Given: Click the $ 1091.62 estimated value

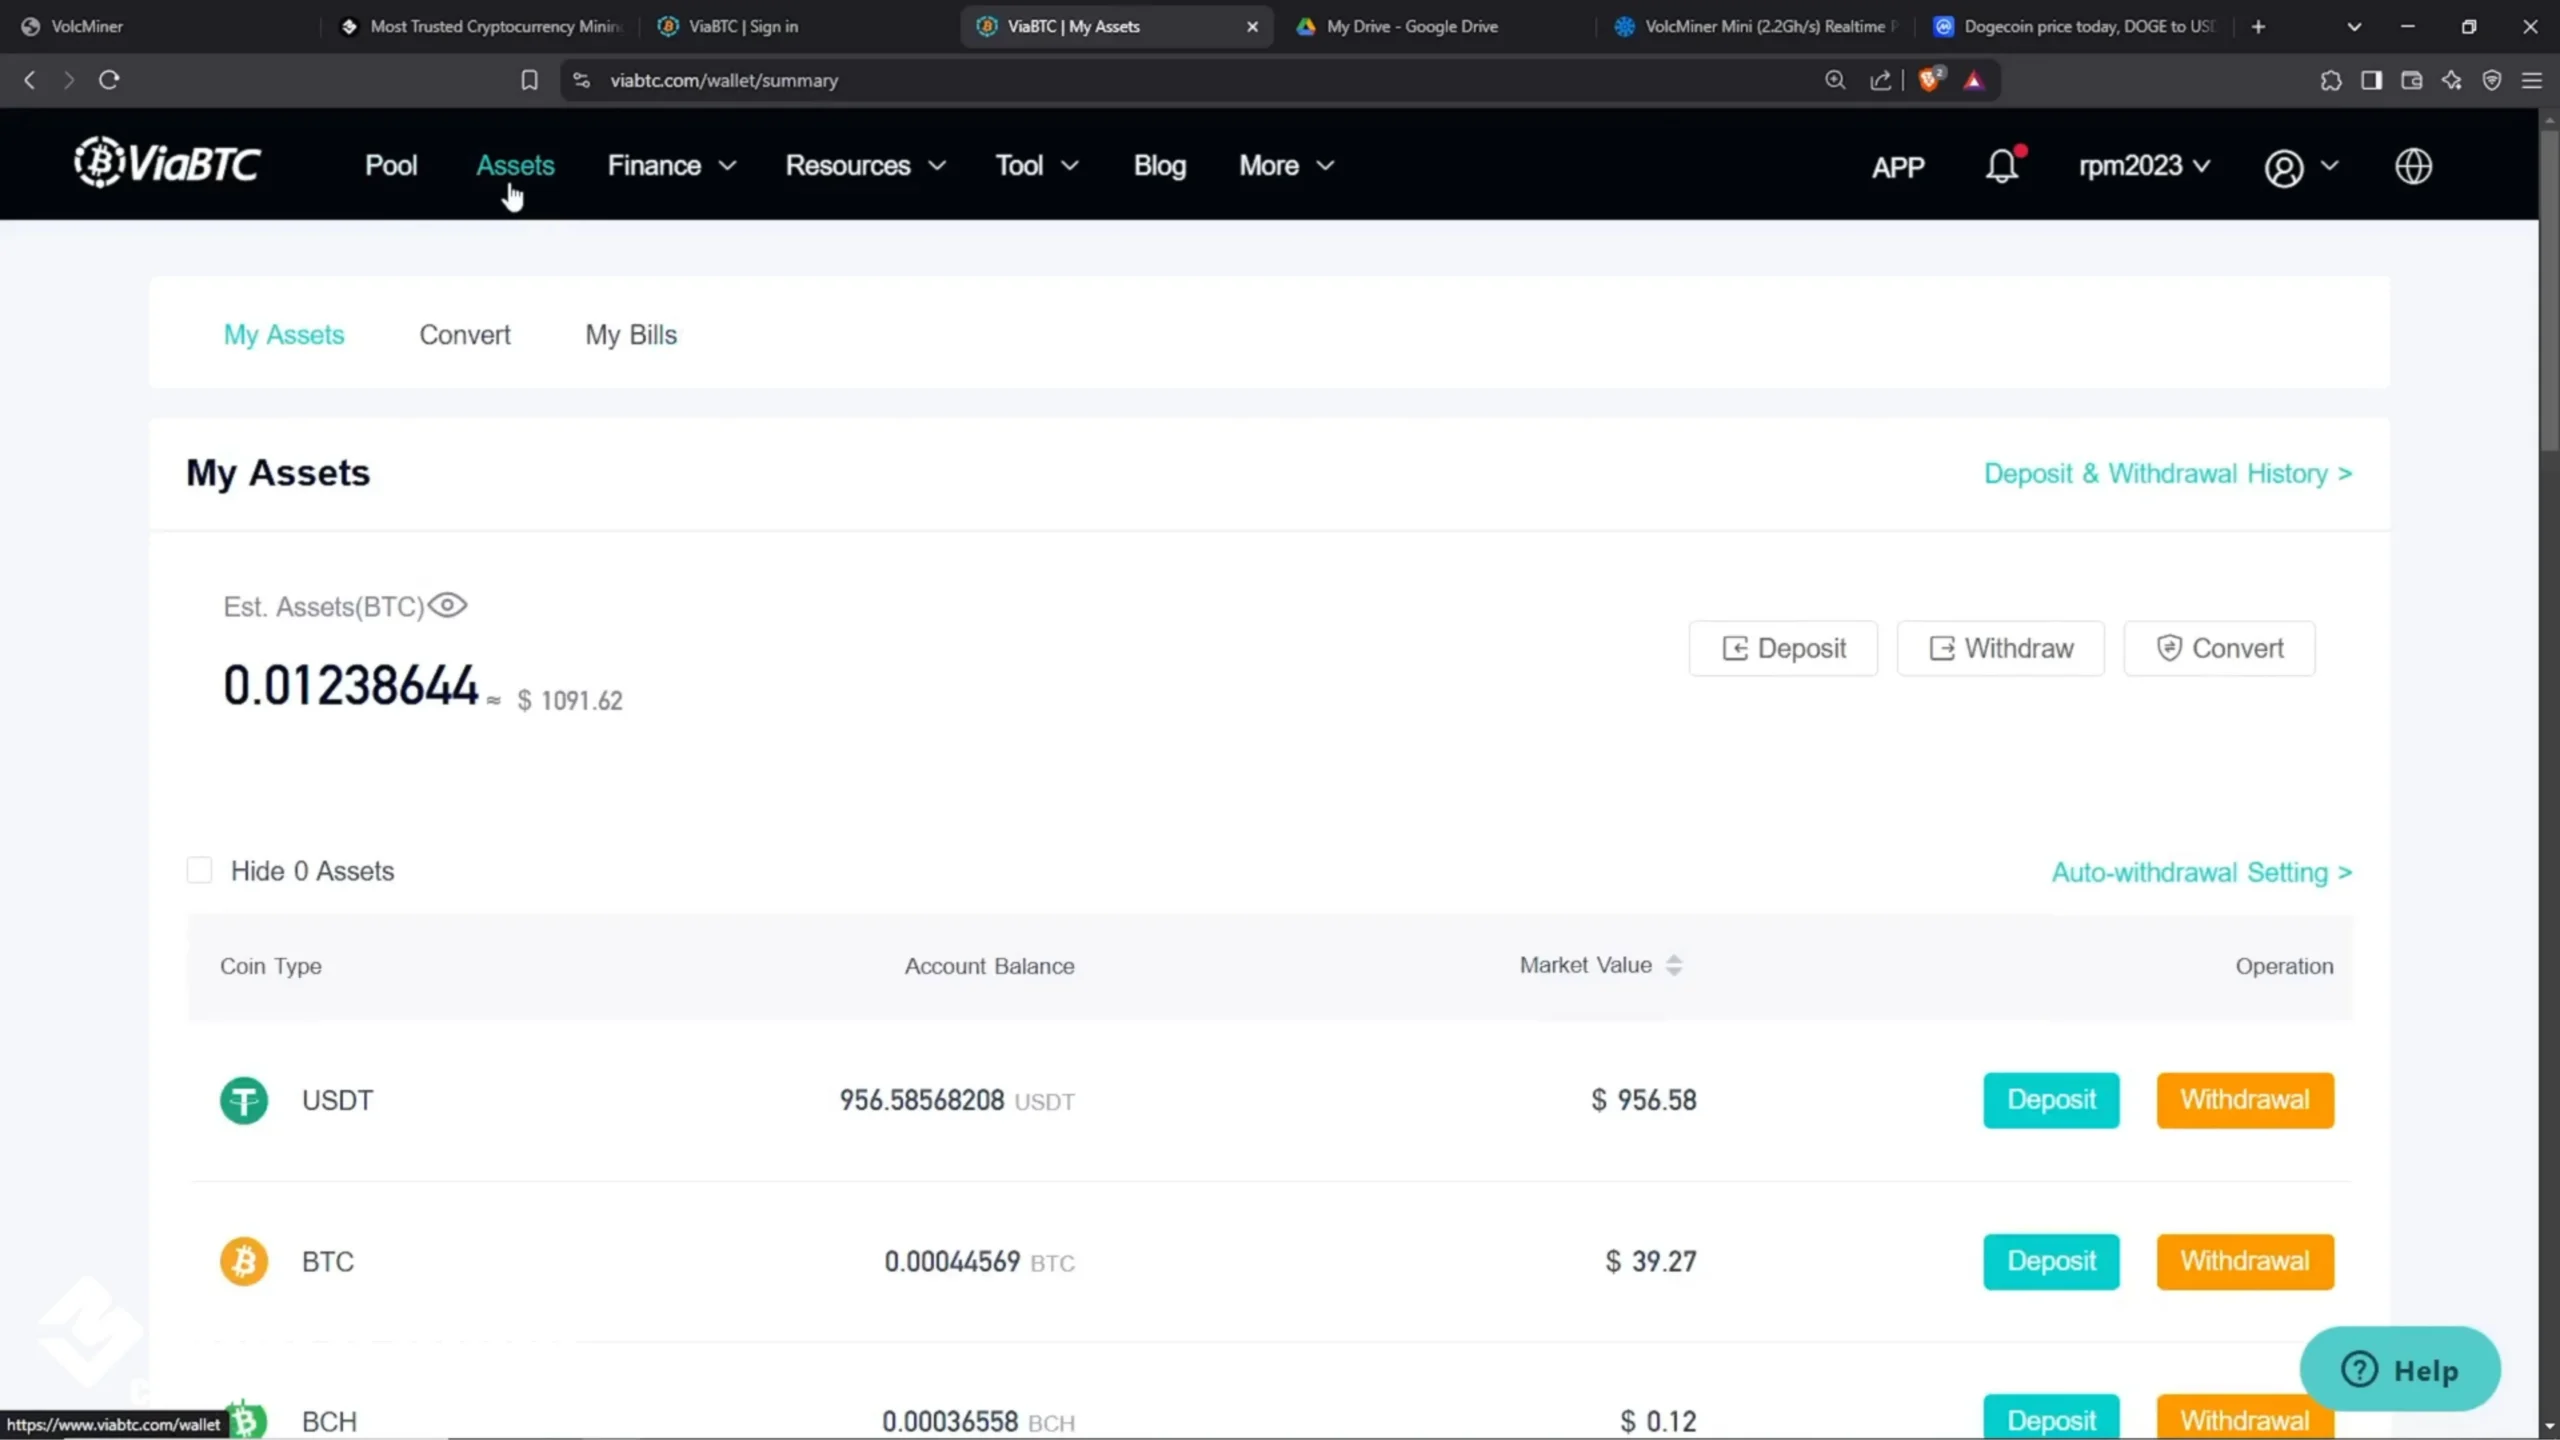Looking at the screenshot, I should pyautogui.click(x=569, y=700).
